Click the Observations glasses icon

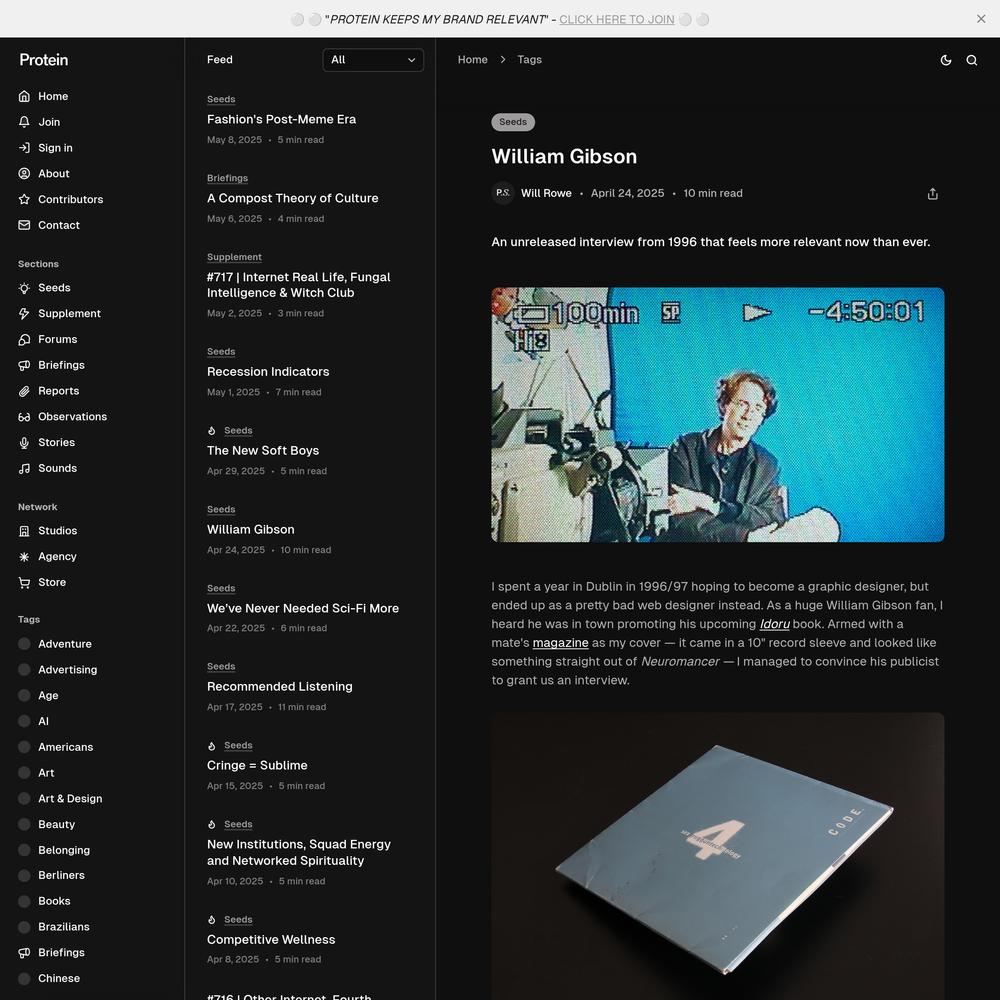click(x=24, y=417)
